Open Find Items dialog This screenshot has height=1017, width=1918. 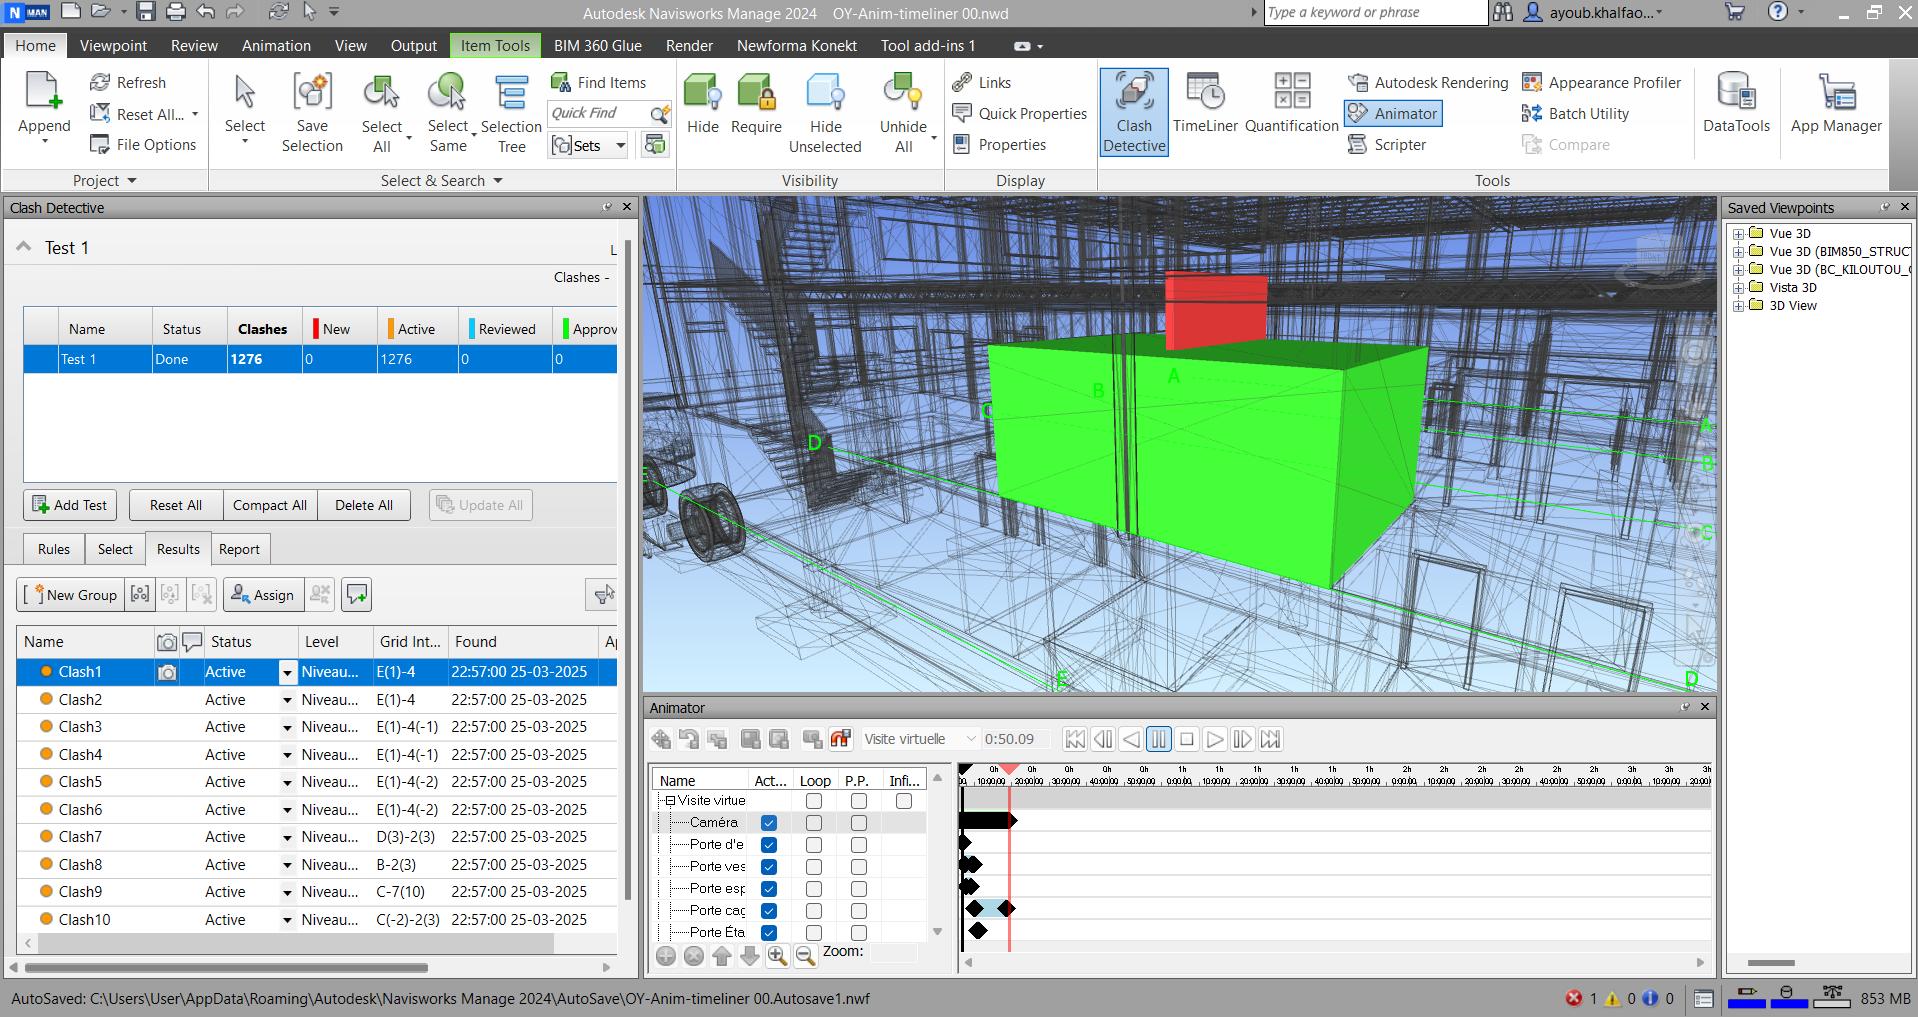pyautogui.click(x=599, y=82)
